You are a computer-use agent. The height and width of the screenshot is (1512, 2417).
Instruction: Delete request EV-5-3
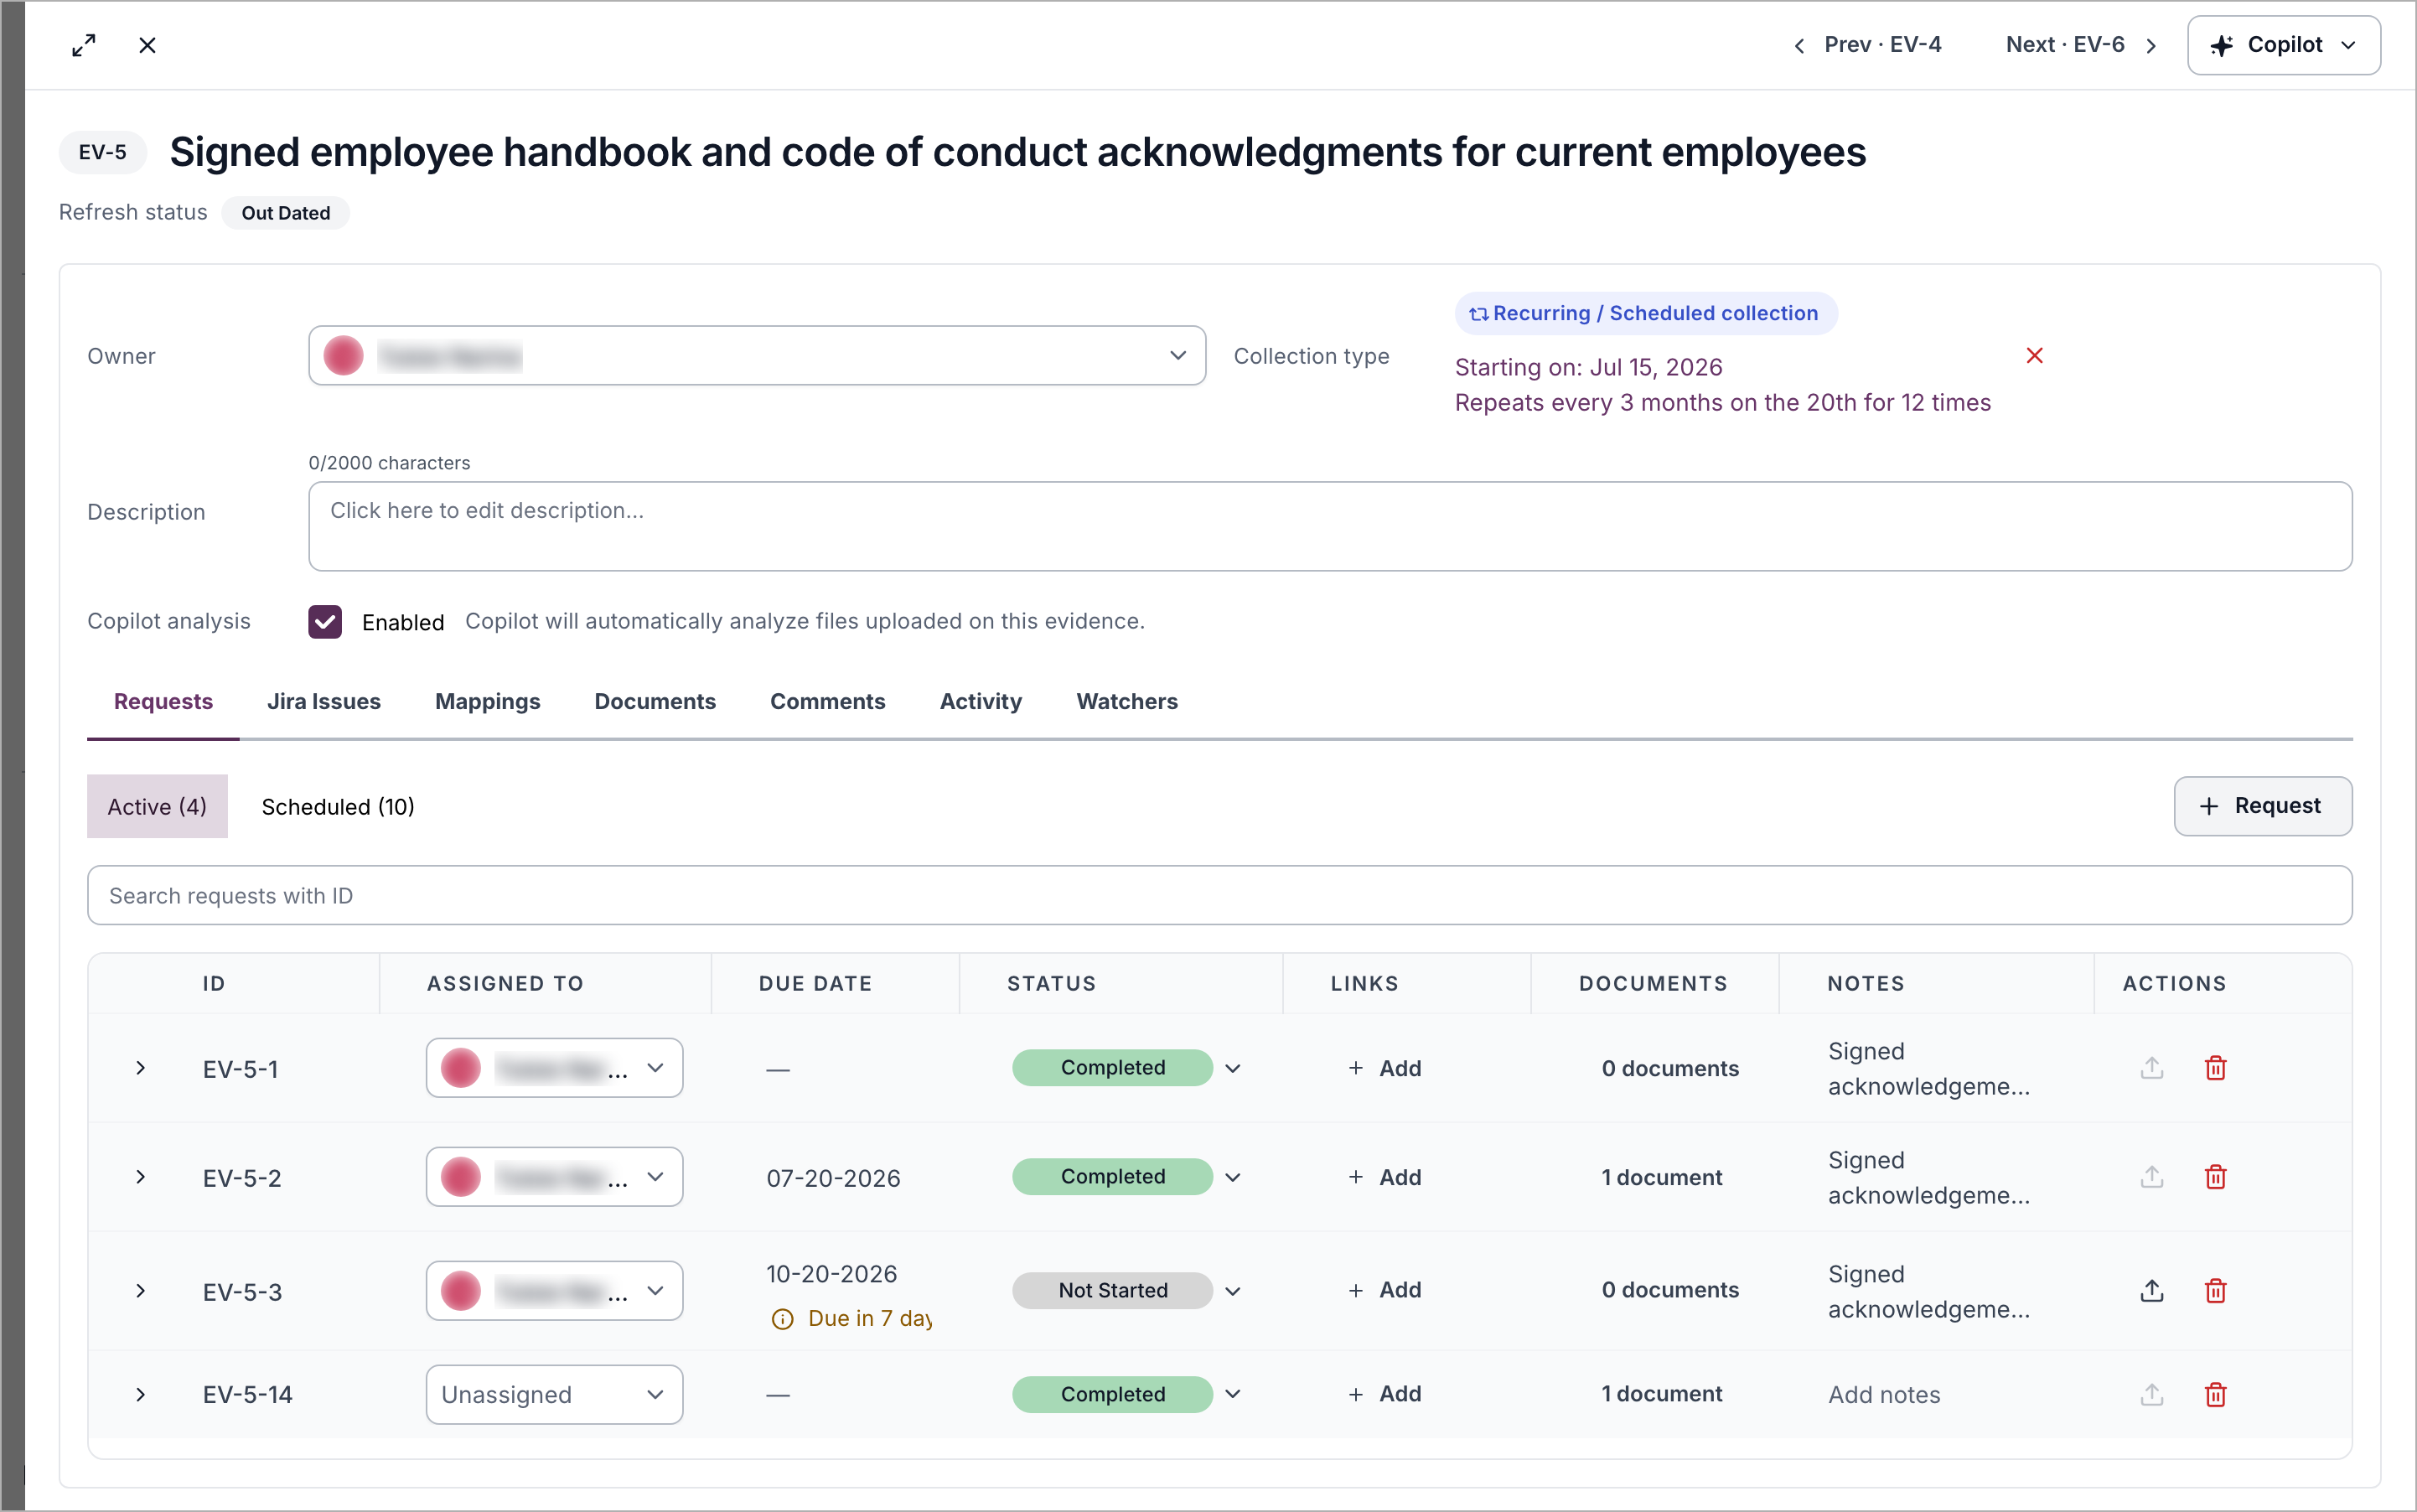[x=2216, y=1291]
